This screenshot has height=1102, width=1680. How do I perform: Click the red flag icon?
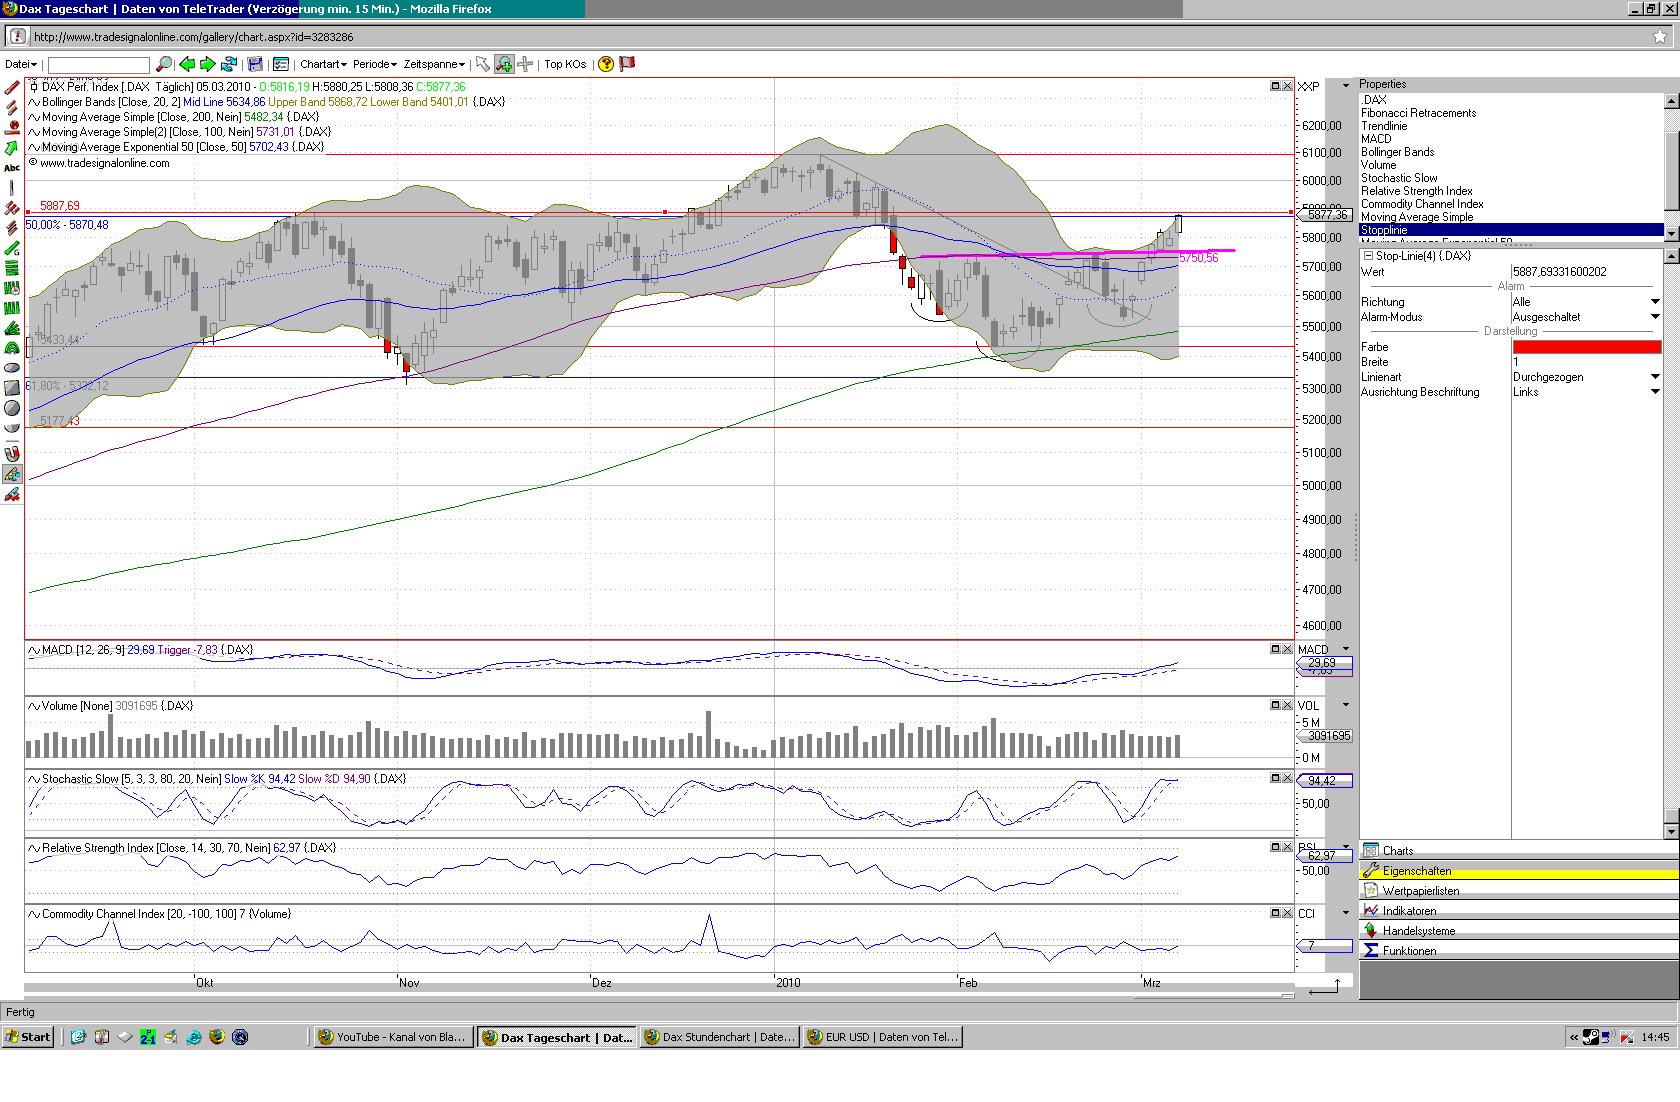click(x=627, y=64)
